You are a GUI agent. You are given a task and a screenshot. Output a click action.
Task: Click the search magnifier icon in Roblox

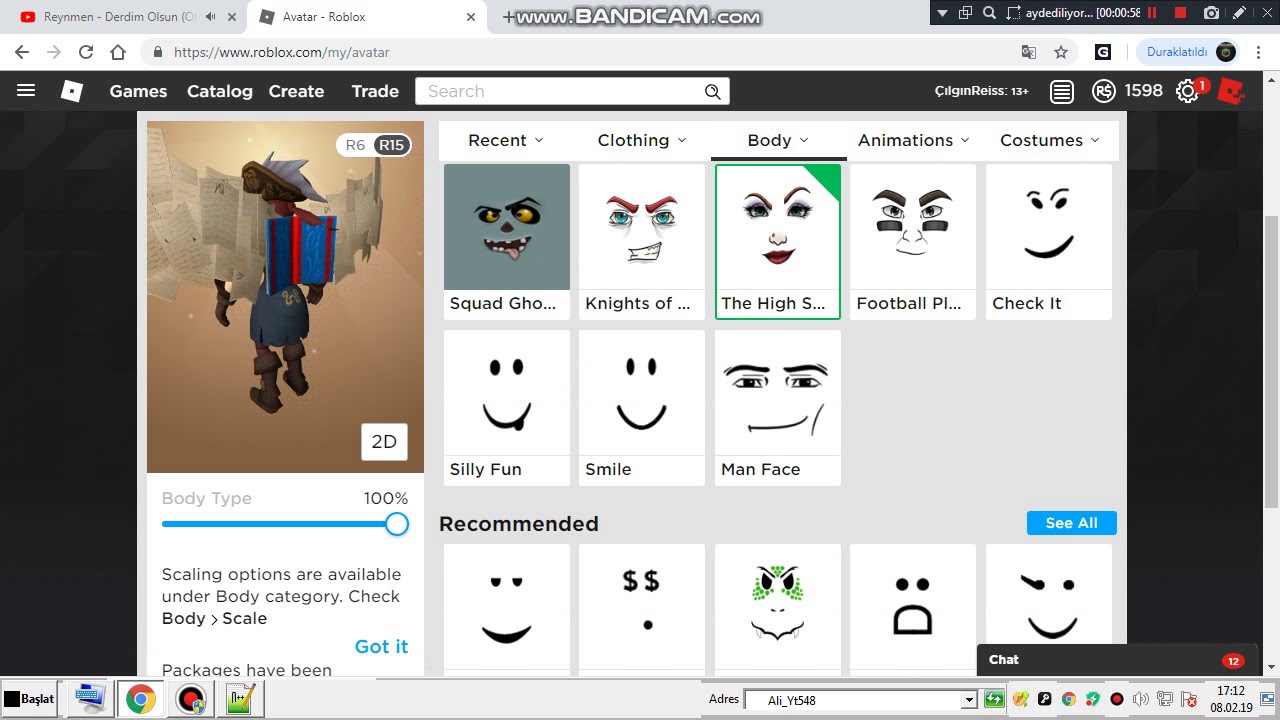coord(713,91)
